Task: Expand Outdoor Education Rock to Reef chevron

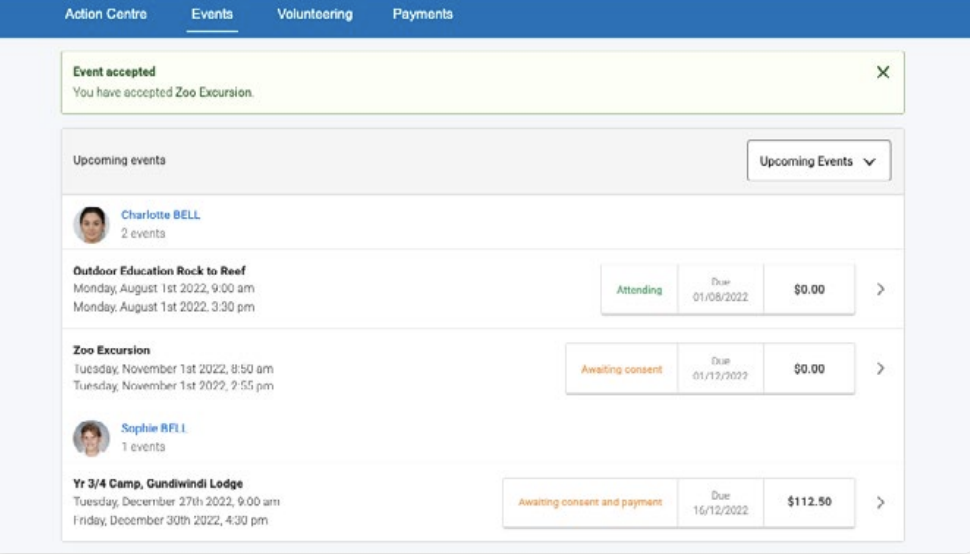Action: [880, 289]
